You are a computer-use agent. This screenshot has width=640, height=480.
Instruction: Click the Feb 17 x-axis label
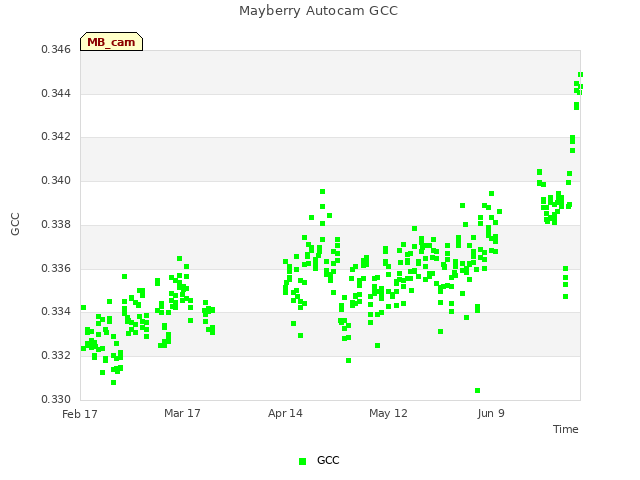coord(80,414)
